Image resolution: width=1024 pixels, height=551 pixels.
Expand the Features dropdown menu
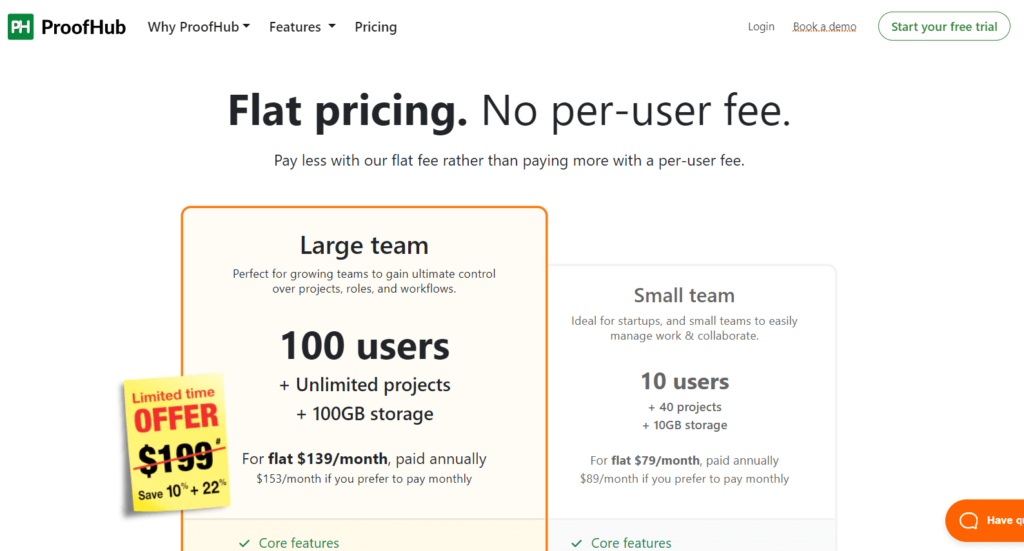coord(302,27)
